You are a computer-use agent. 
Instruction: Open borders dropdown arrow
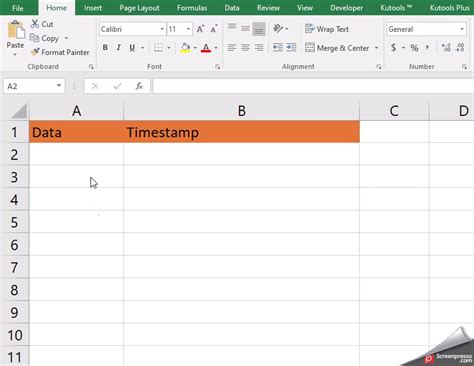[169, 48]
